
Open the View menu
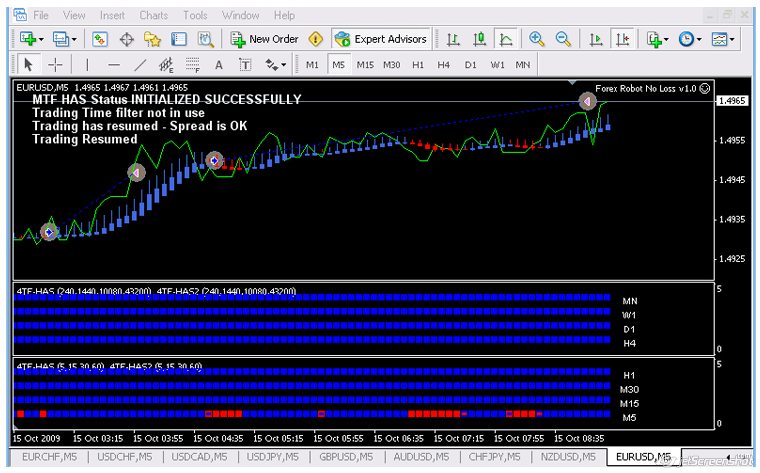point(74,15)
